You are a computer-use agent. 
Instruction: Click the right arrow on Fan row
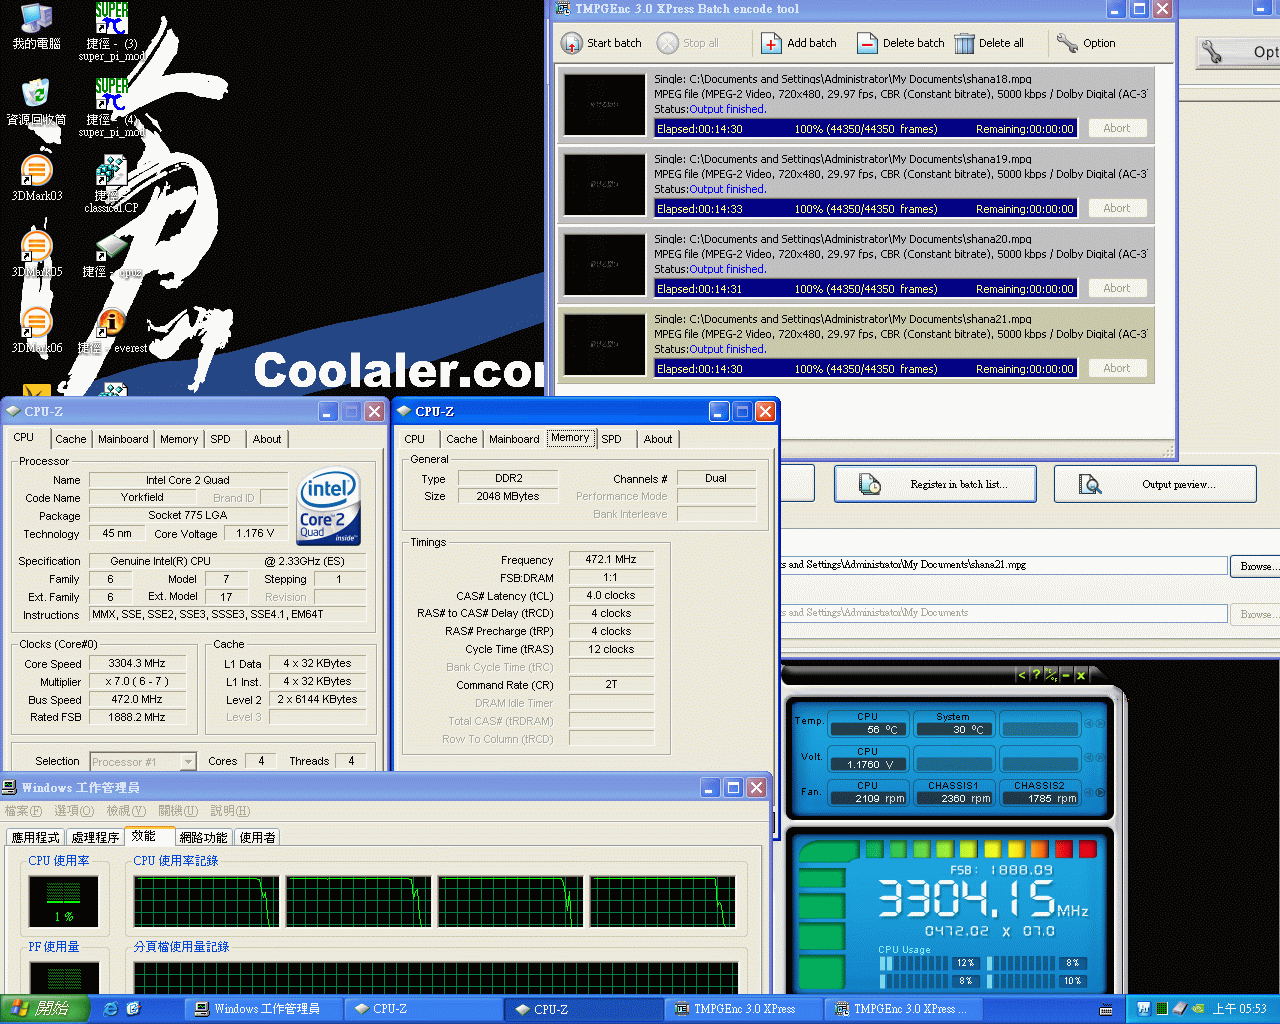point(1101,793)
